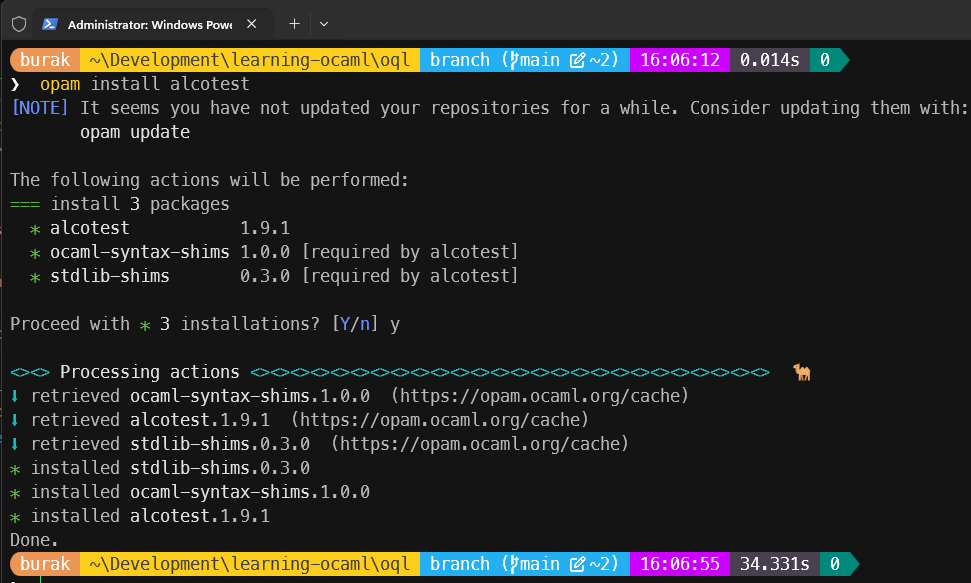
Task: Click the camel emoji in Processing actions line
Action: [801, 372]
